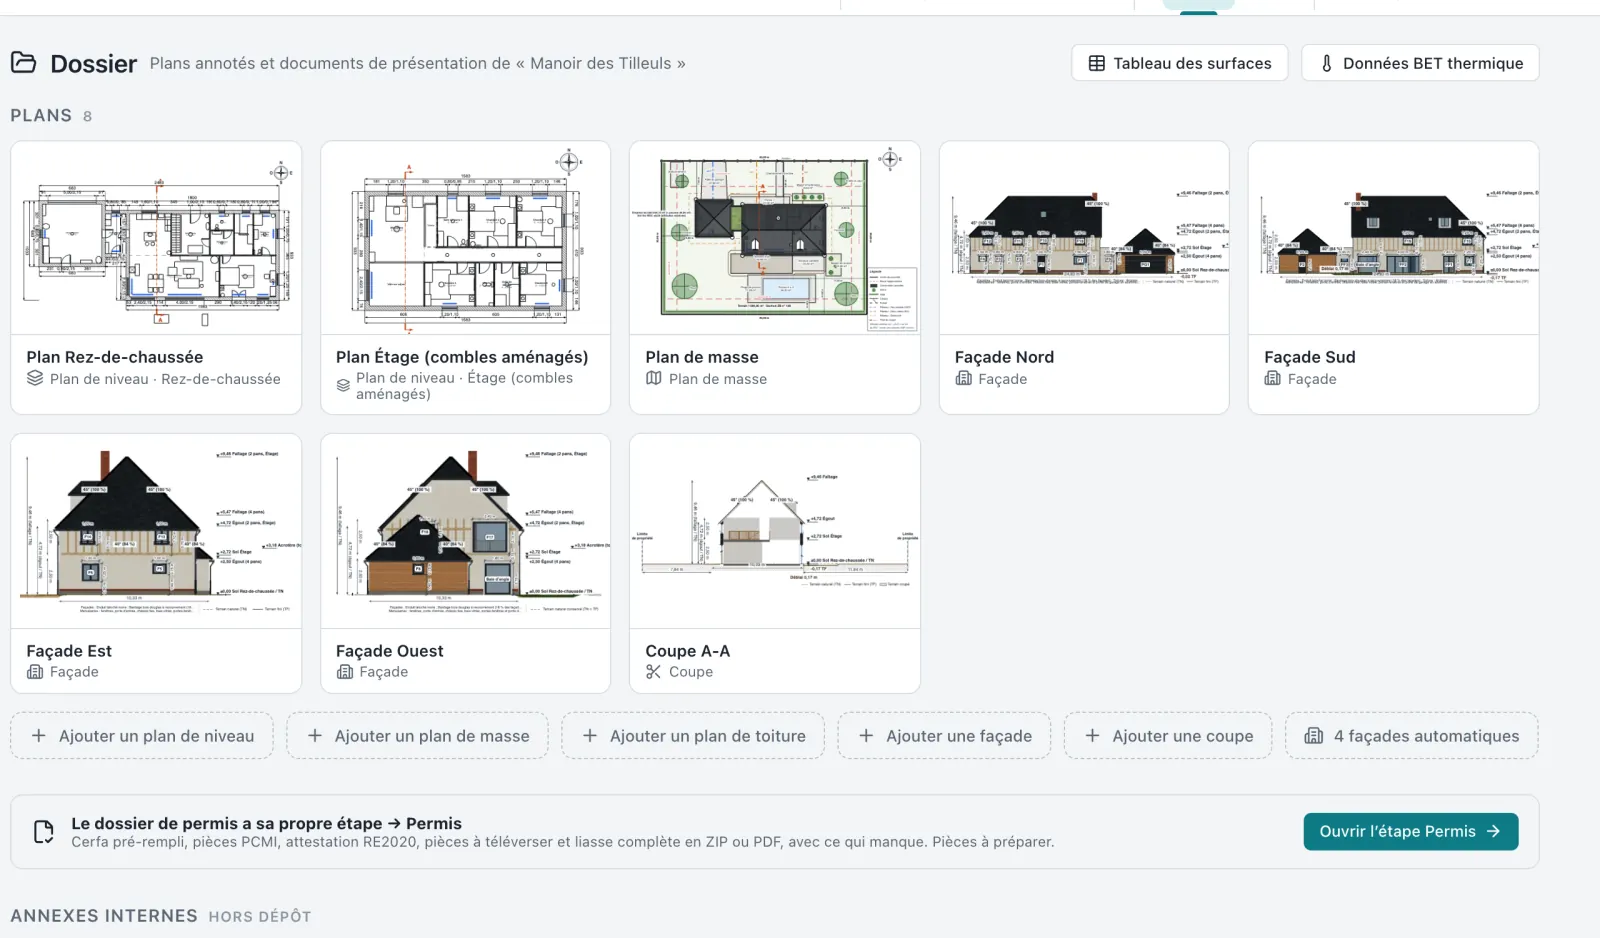The width and height of the screenshot is (1600, 938).
Task: Add a new façade
Action: tap(944, 736)
